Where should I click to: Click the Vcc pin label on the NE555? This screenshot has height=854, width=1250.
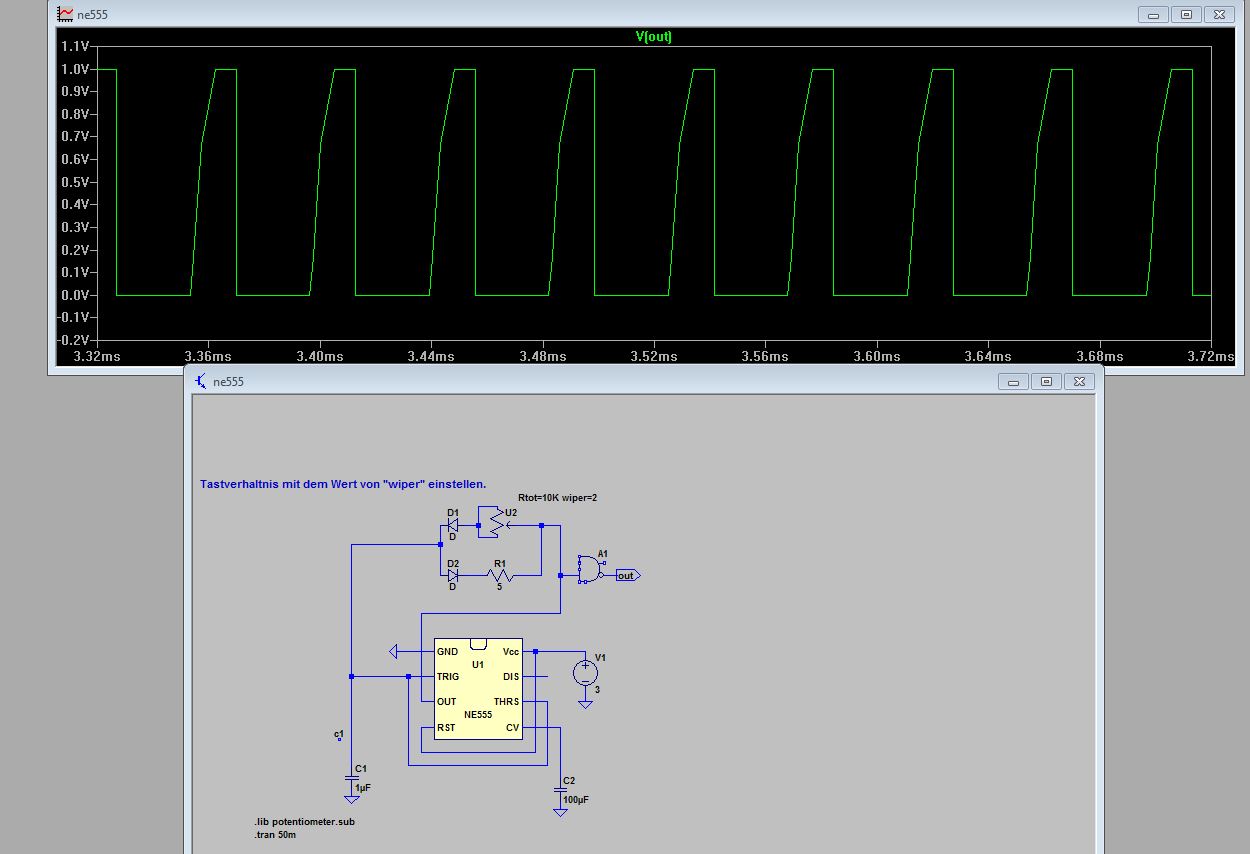(x=511, y=652)
